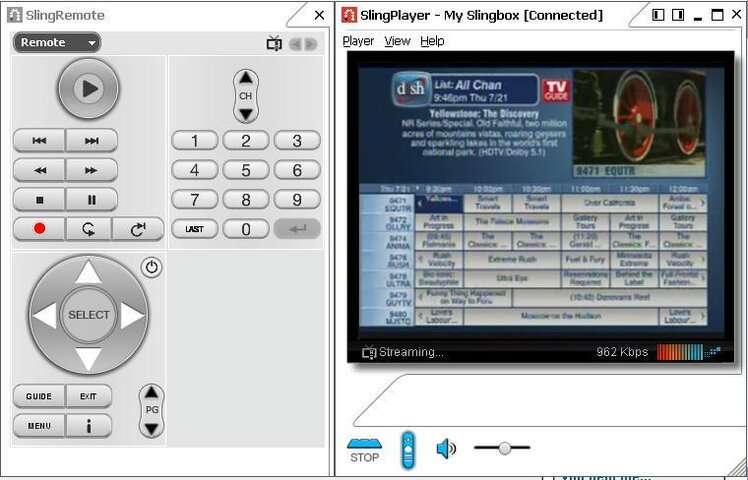This screenshot has height=480, width=748.
Task: Page up with the PG up arrow
Action: [151, 393]
